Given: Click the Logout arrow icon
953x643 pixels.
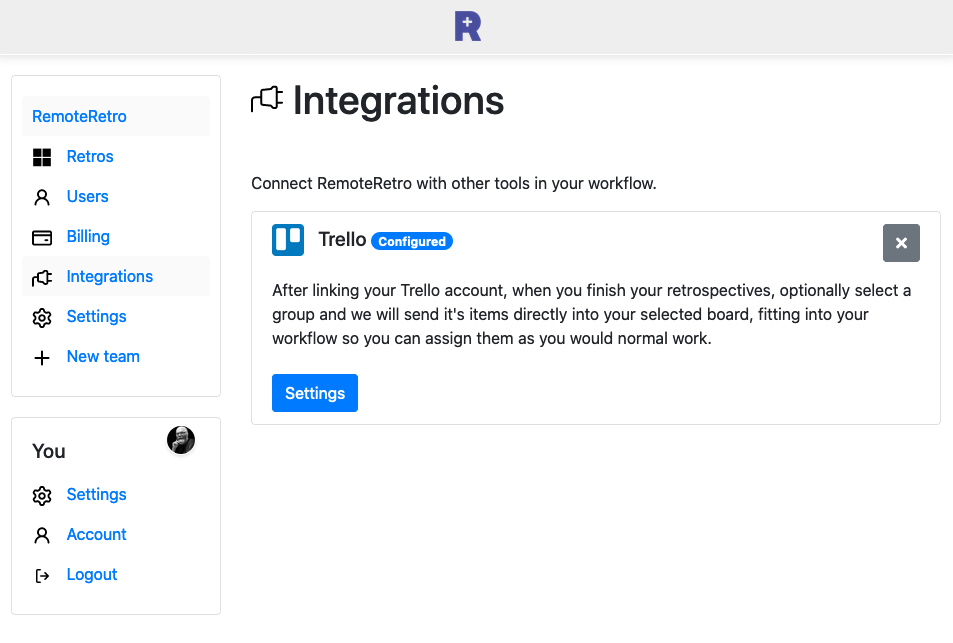Looking at the screenshot, I should click(42, 576).
